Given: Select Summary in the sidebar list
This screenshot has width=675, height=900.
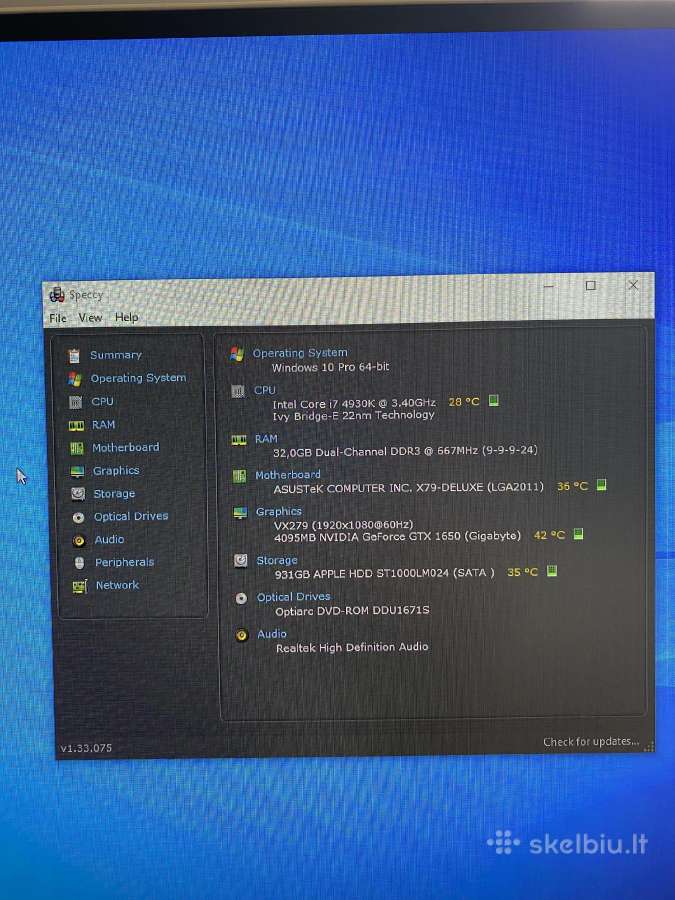Looking at the screenshot, I should point(115,355).
